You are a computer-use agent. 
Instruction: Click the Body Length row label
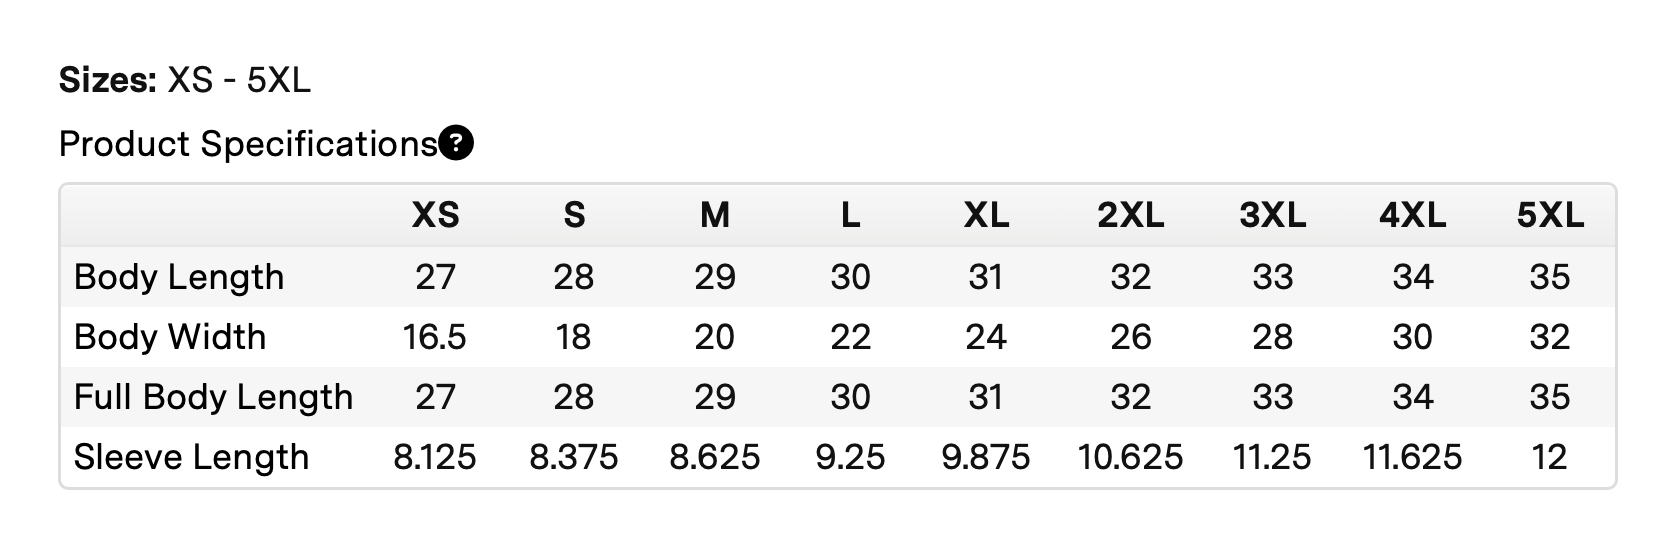(179, 277)
